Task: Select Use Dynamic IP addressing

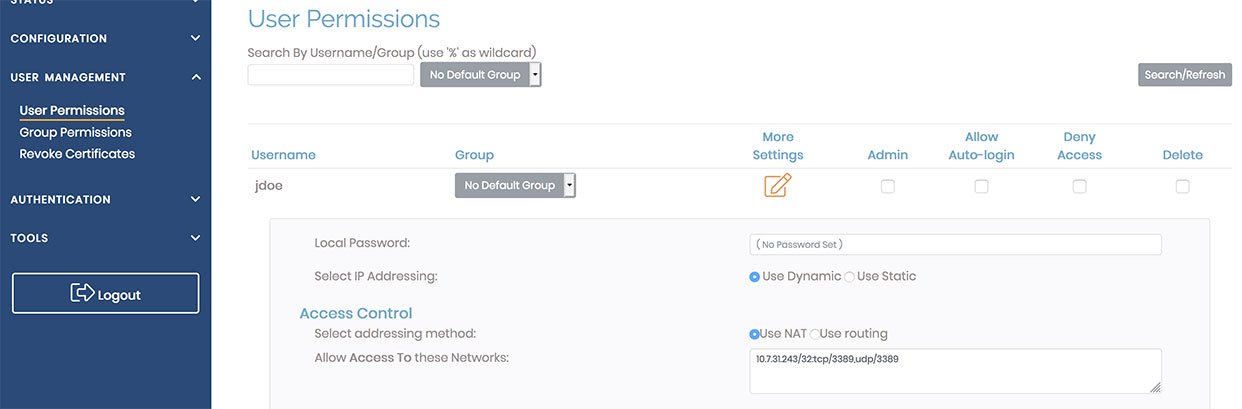Action: (755, 277)
